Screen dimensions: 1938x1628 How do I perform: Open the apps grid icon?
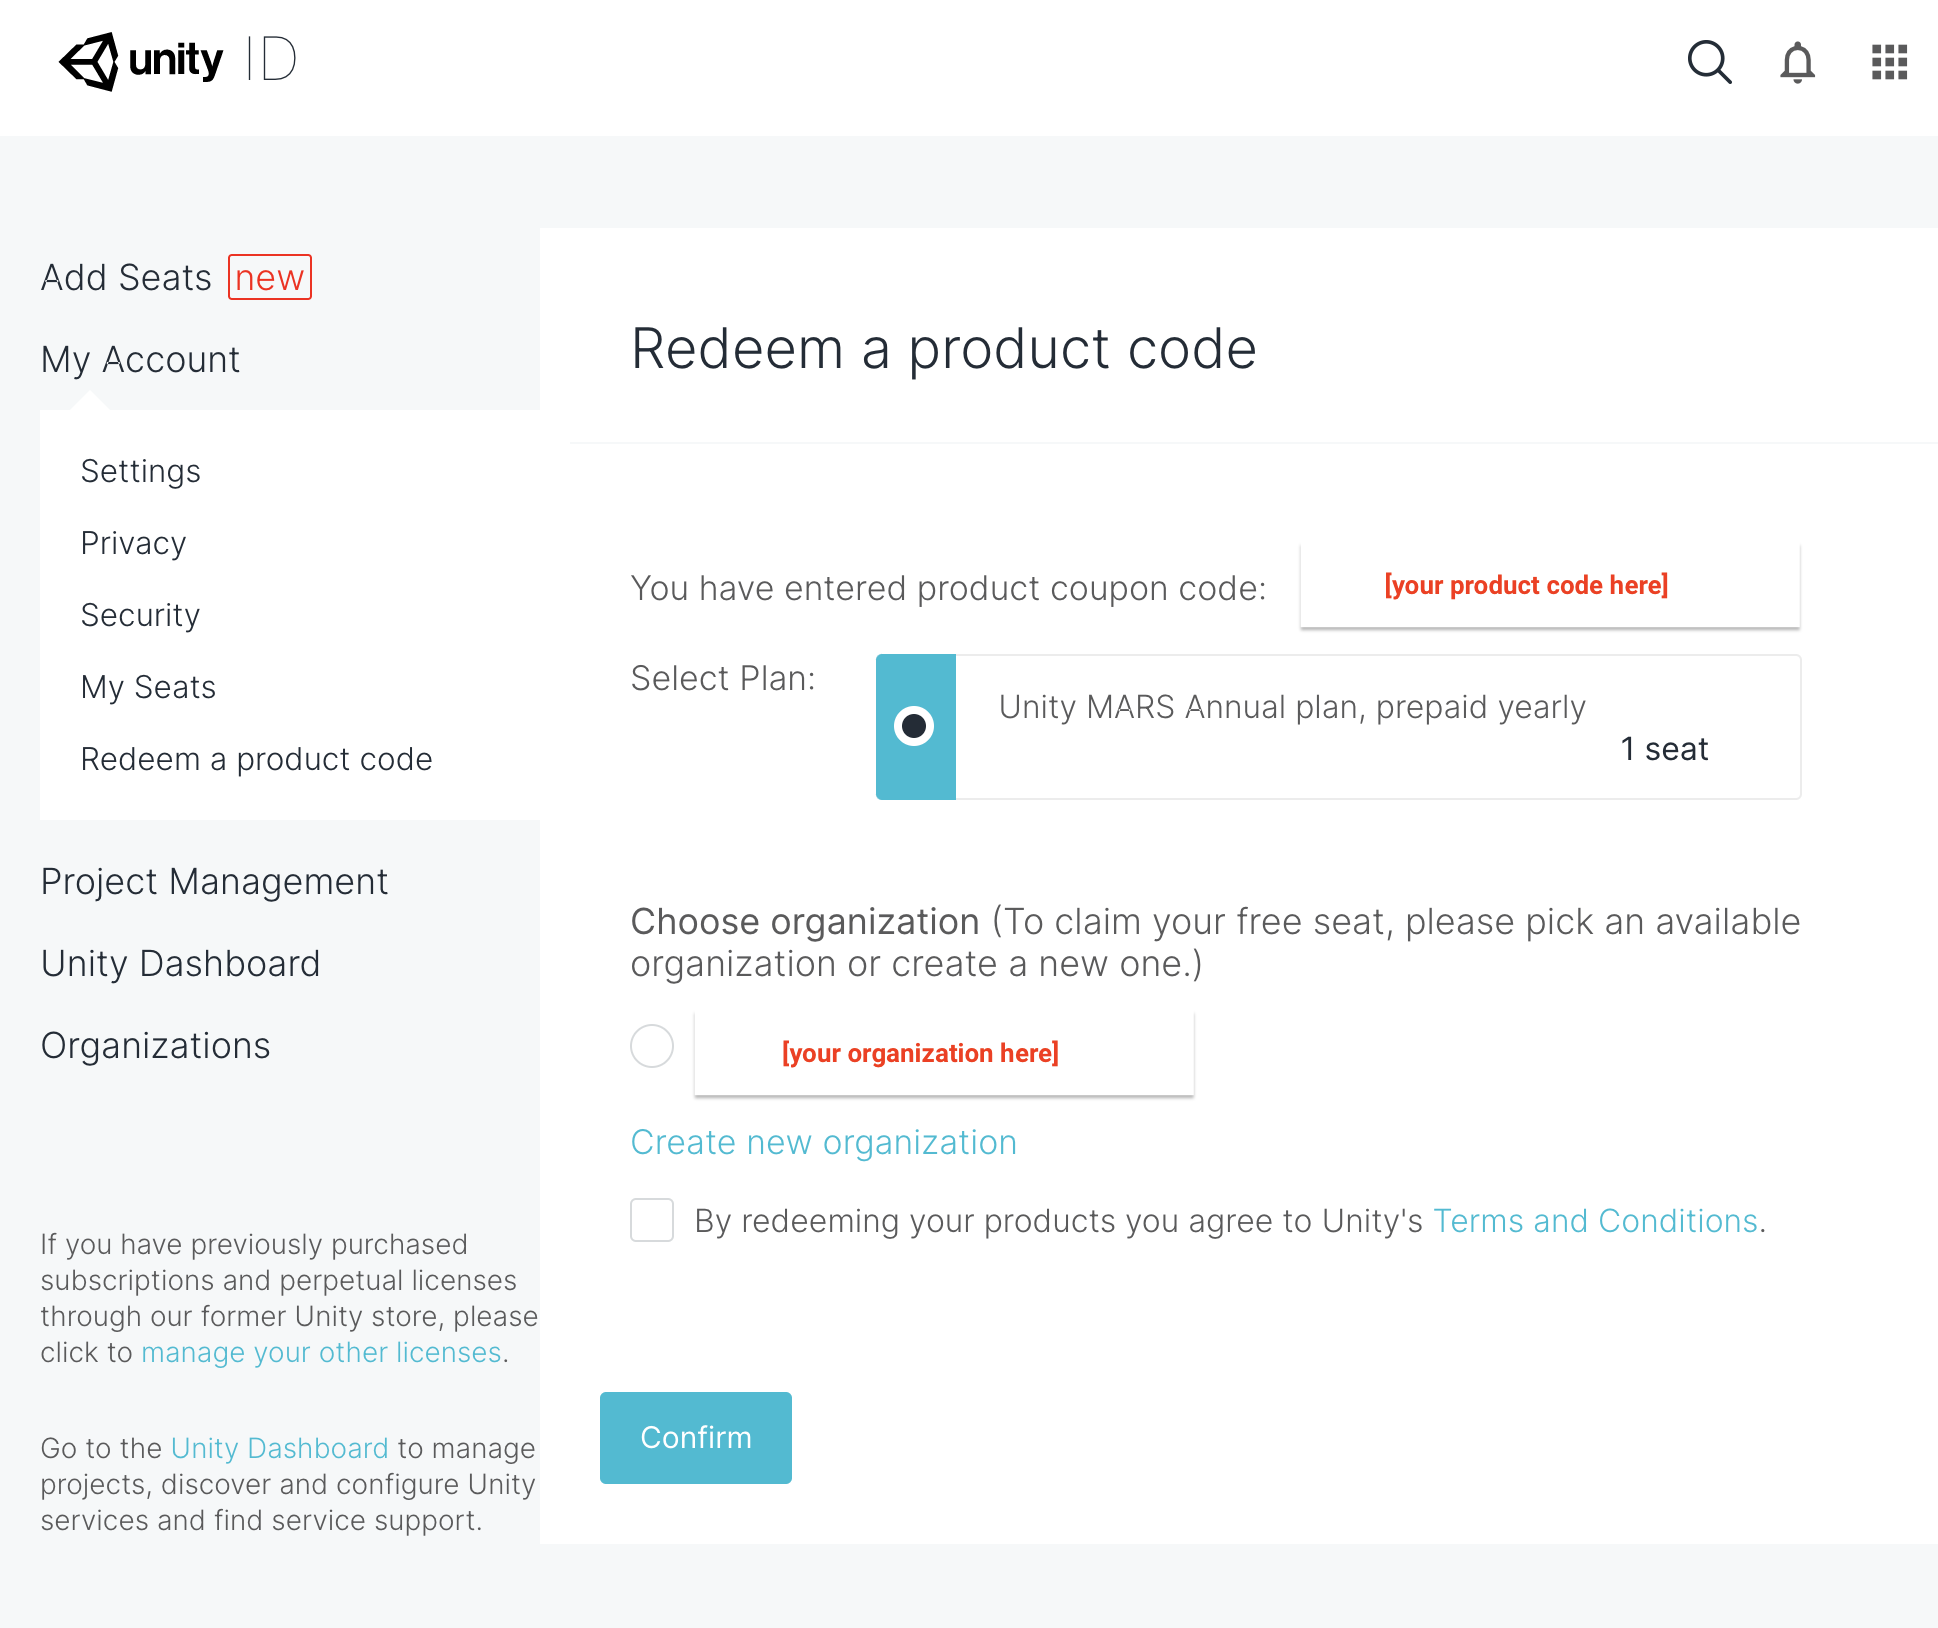click(1889, 62)
